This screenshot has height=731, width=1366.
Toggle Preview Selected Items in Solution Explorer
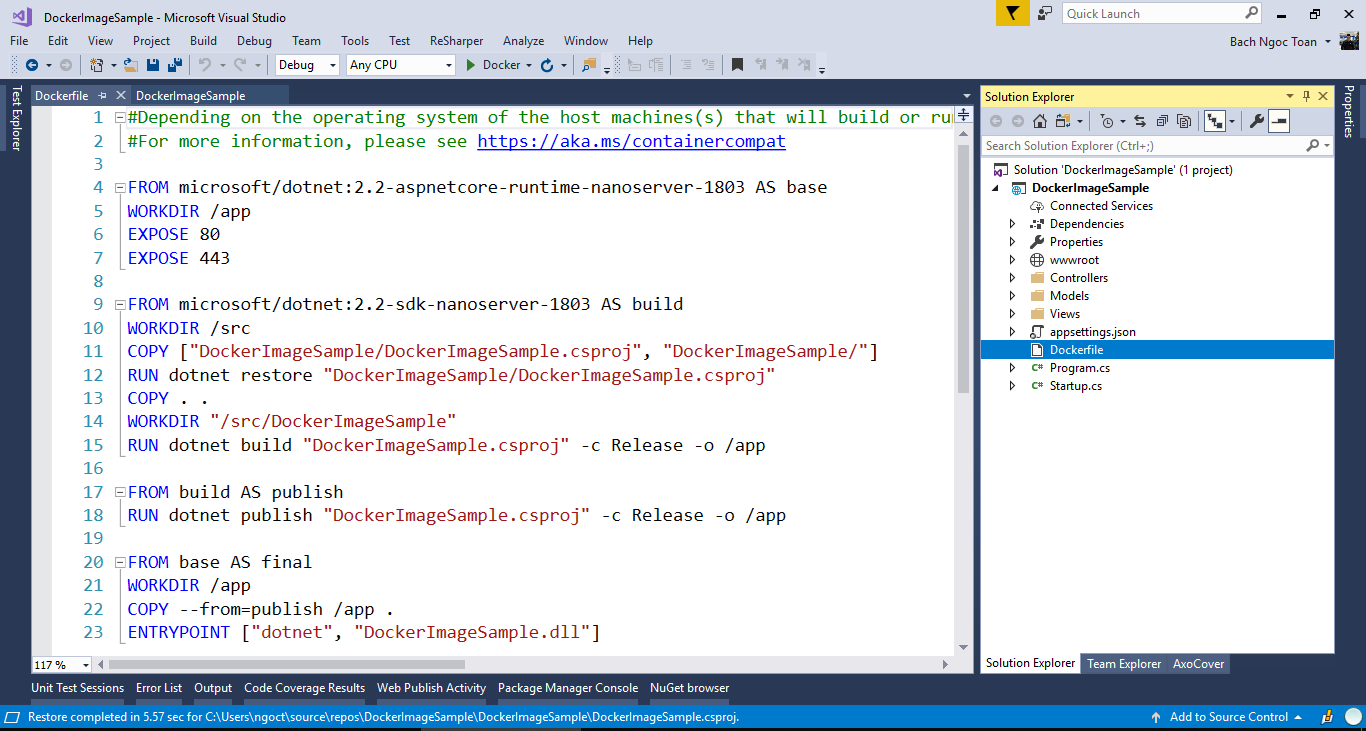coord(1279,121)
